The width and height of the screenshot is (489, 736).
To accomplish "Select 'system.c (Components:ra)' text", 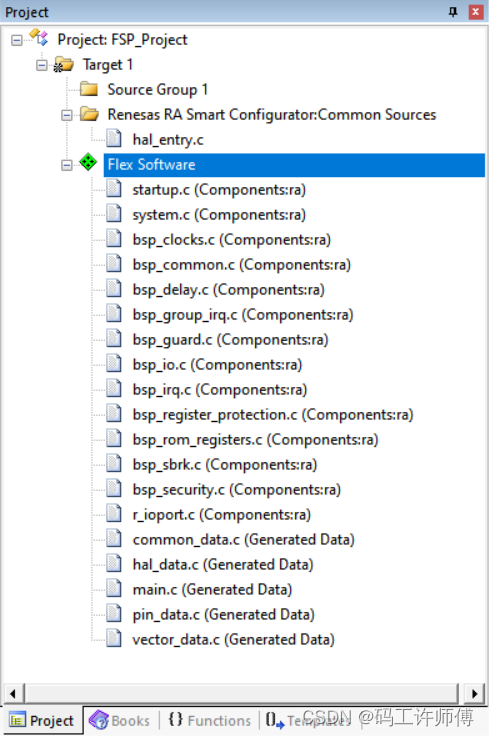I will (x=219, y=215).
